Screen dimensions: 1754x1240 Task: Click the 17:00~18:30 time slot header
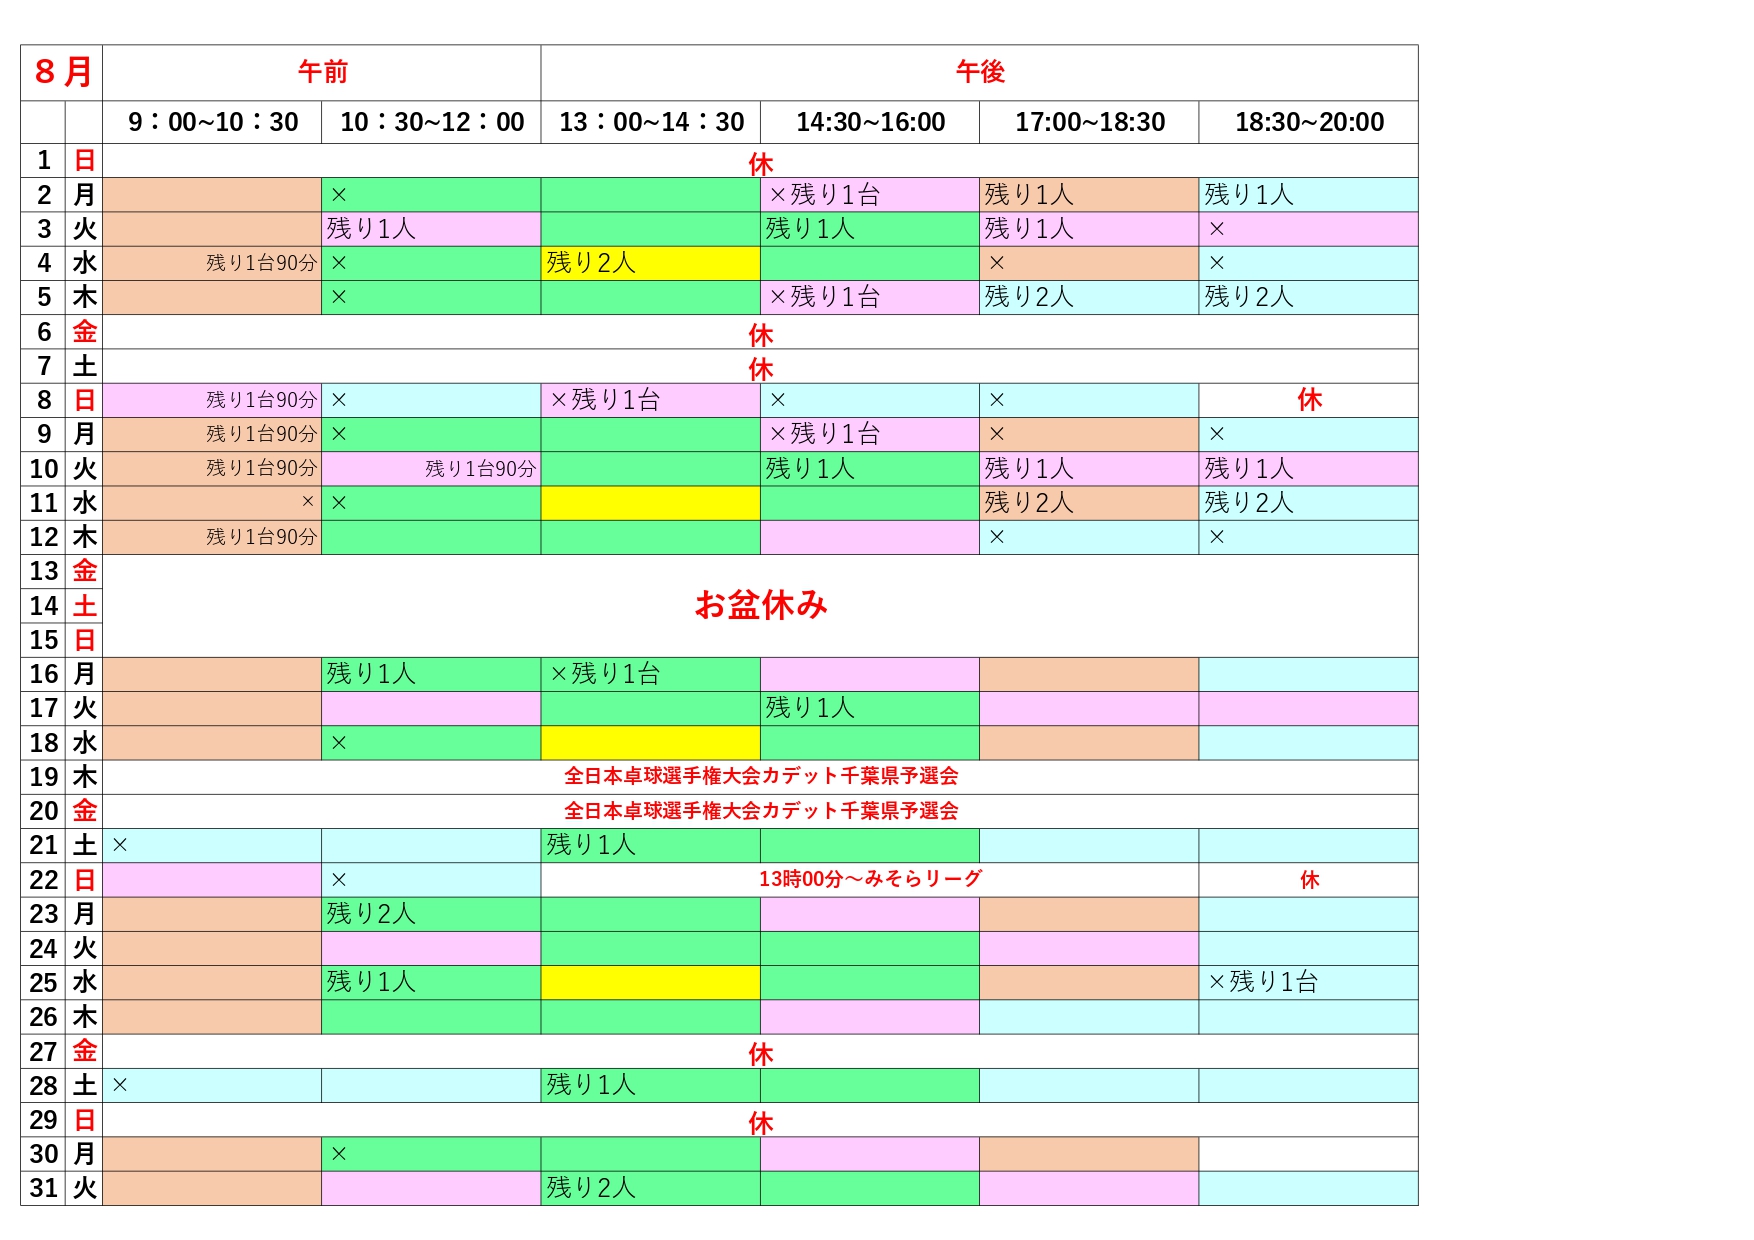(1090, 122)
